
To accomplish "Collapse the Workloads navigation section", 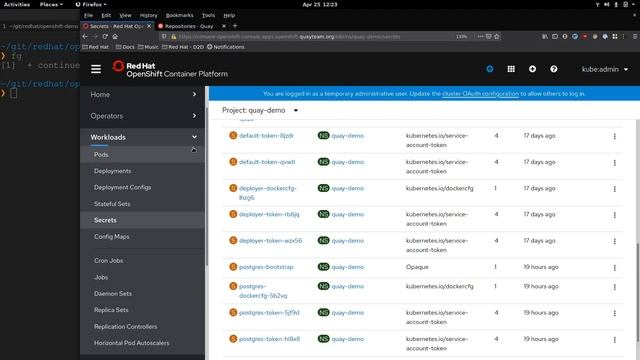I will pos(143,137).
